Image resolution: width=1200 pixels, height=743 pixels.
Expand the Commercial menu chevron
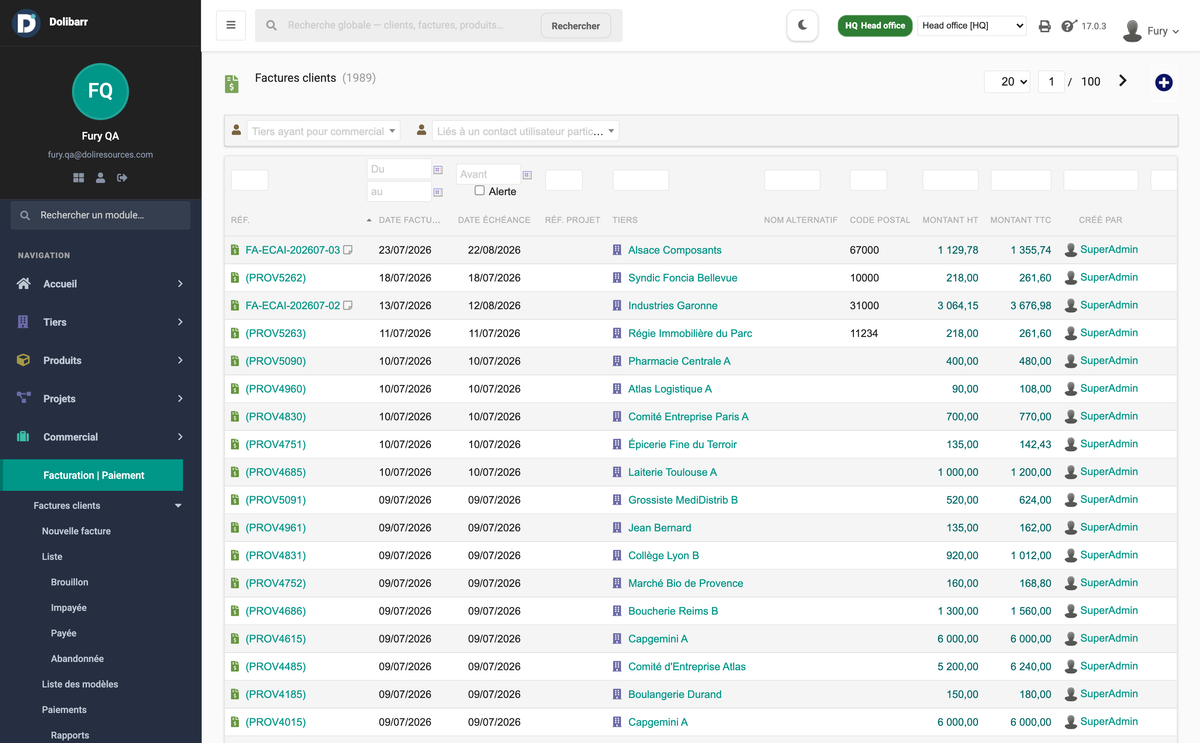[x=180, y=437]
